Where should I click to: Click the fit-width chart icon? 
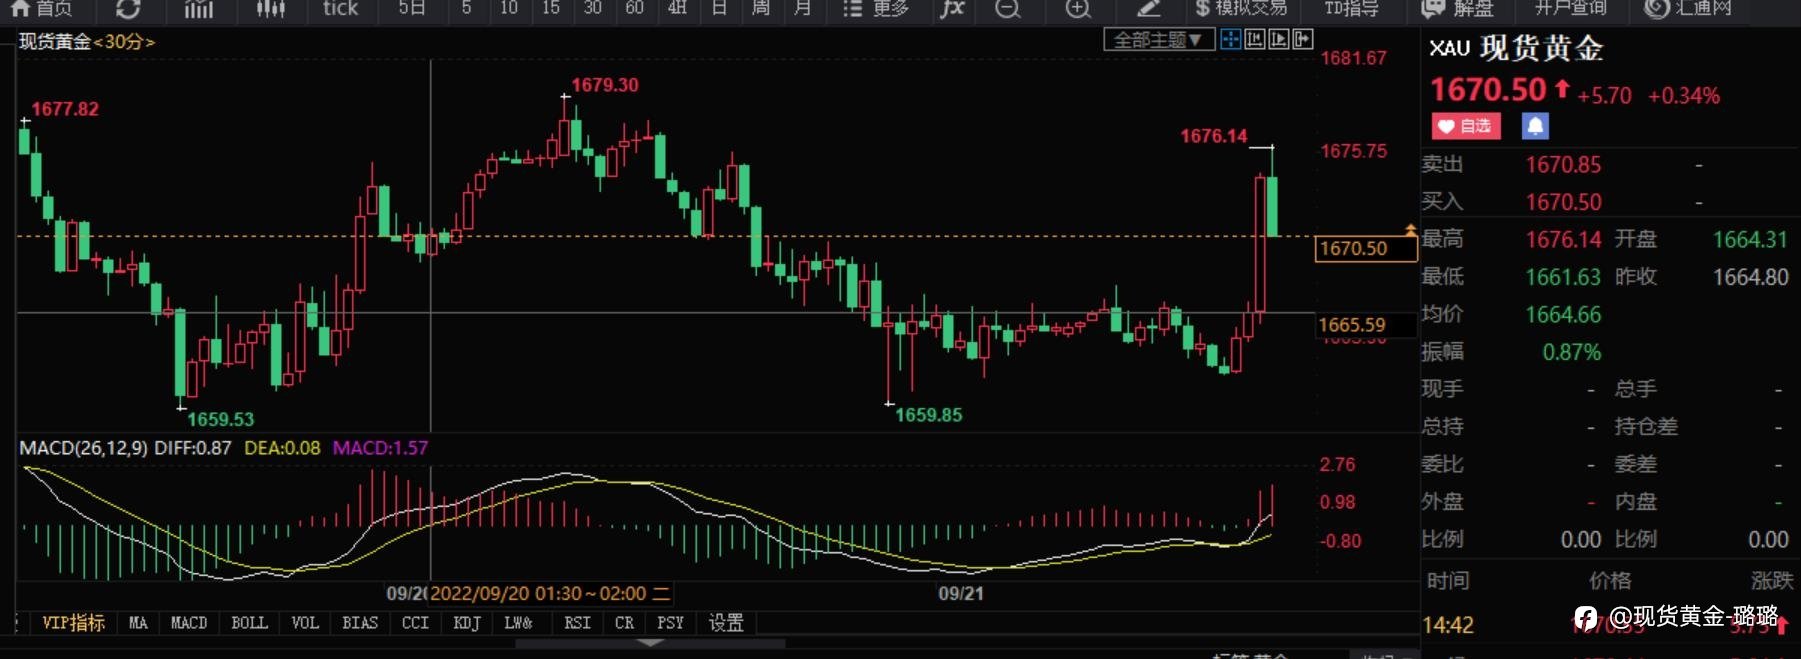[x=1254, y=40]
